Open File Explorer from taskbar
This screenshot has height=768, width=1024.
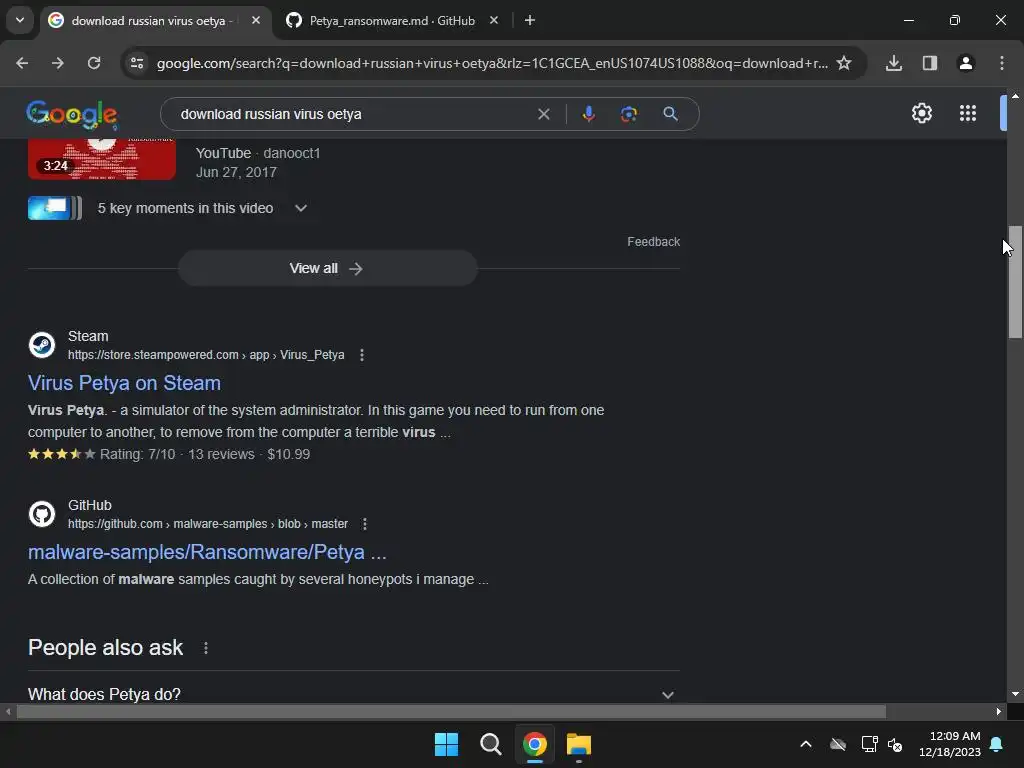pyautogui.click(x=579, y=744)
